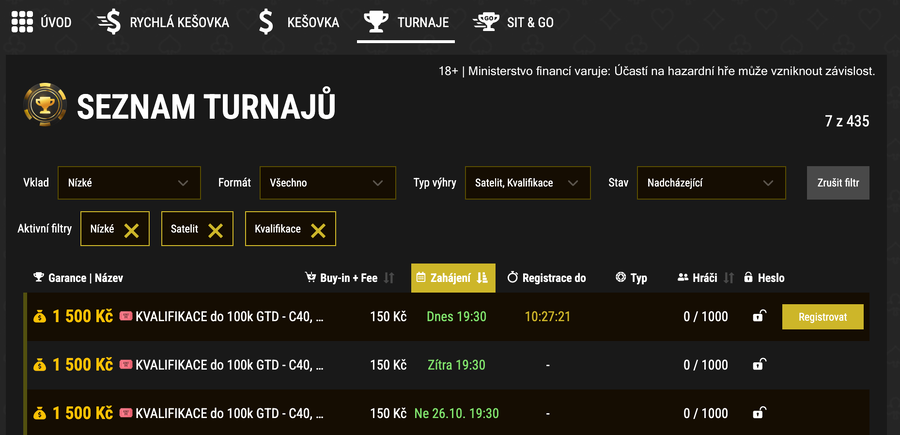Switch to the Rychlá kešovka tab
900x435 pixels.
[163, 21]
